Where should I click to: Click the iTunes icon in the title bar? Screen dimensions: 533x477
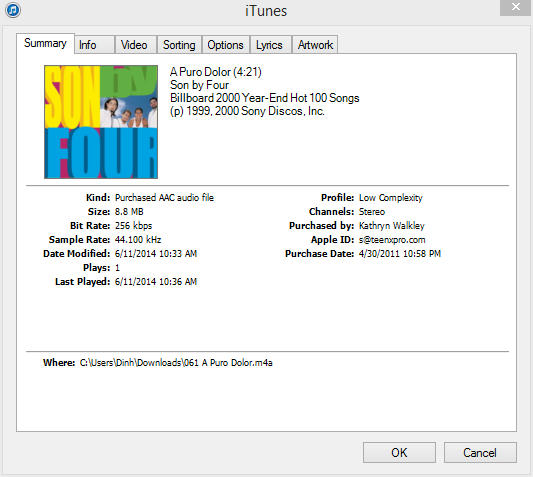(x=13, y=10)
